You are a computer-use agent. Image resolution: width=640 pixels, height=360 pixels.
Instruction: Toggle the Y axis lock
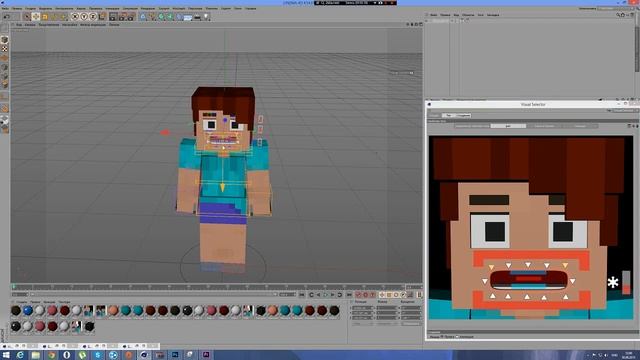tap(84, 17)
